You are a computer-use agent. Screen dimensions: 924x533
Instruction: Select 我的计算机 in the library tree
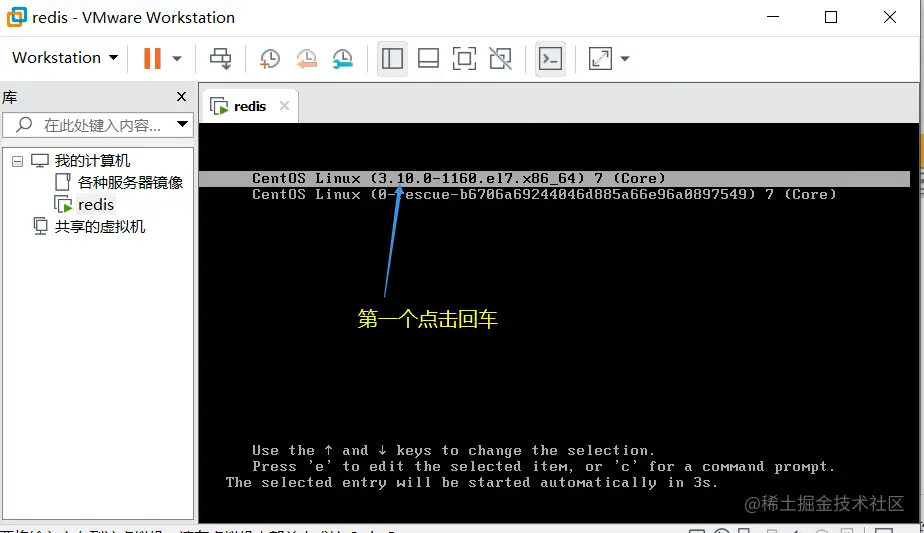point(92,160)
